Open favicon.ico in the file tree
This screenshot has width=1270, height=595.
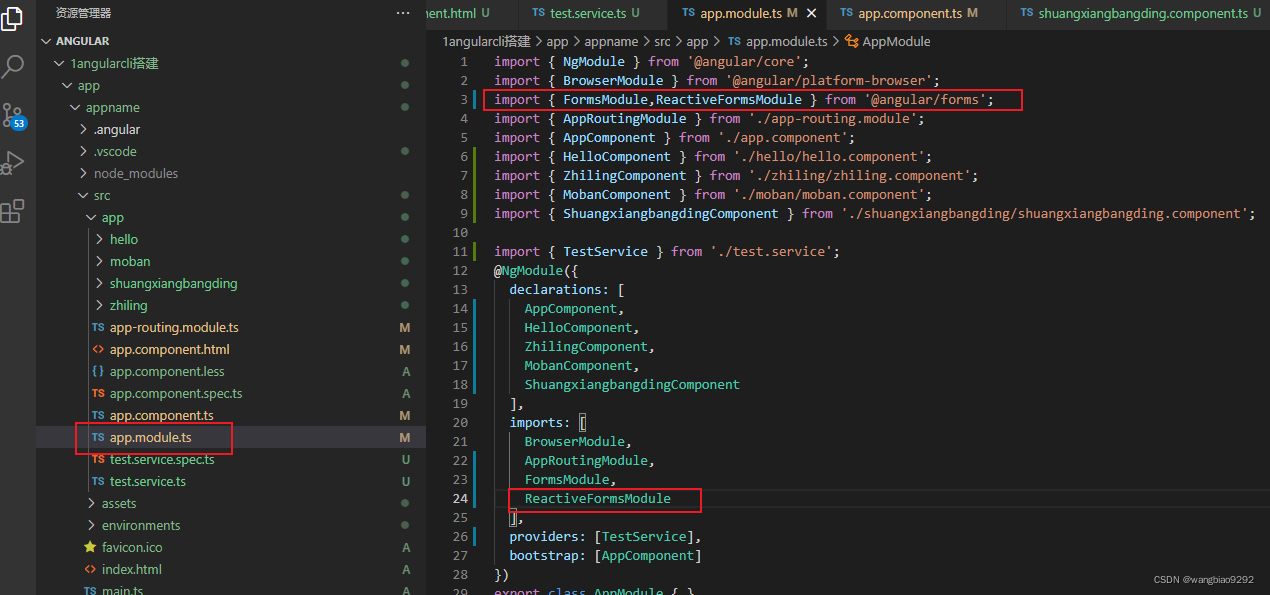(x=132, y=547)
